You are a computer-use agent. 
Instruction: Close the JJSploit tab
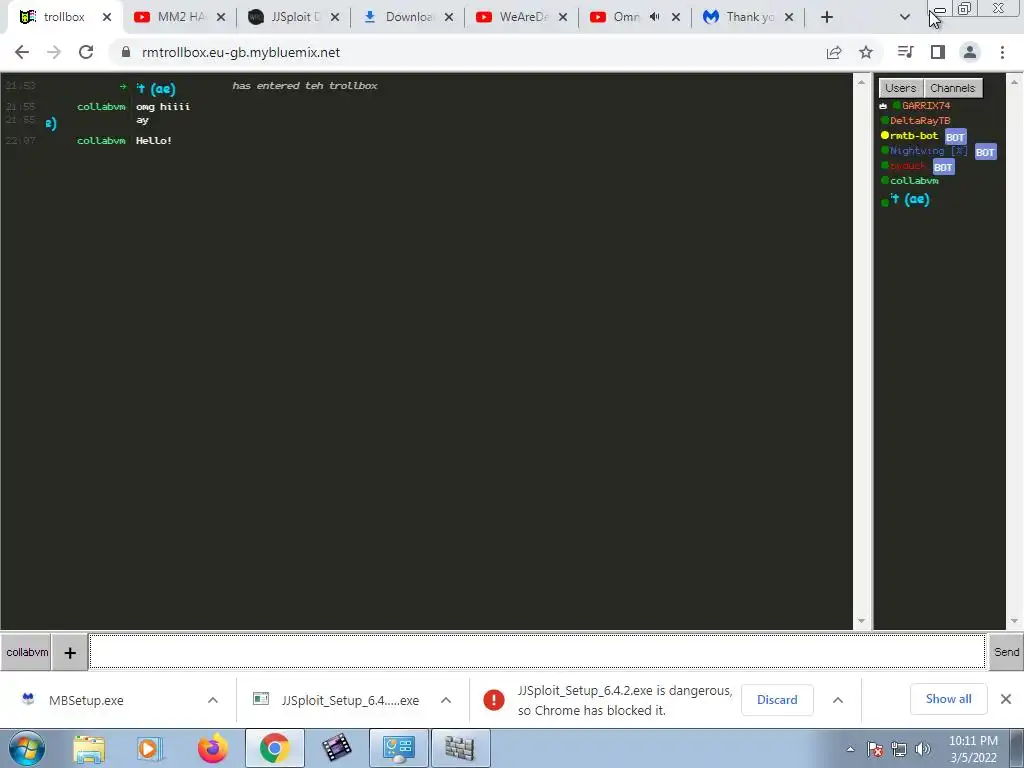point(335,17)
